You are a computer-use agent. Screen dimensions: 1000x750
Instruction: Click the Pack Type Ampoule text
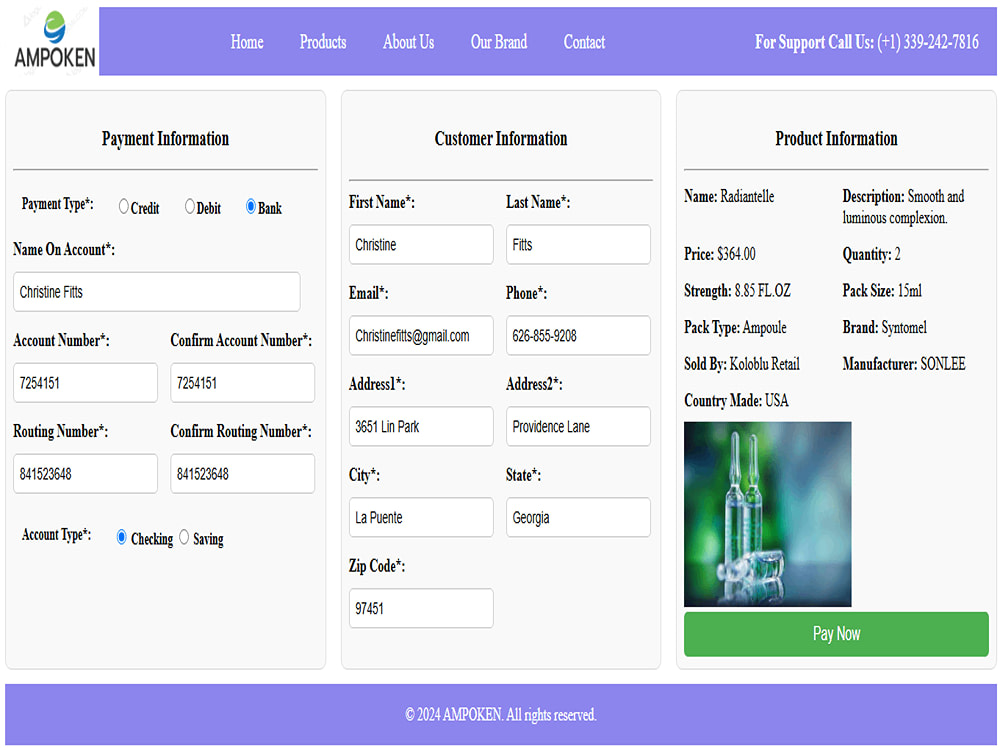point(735,328)
